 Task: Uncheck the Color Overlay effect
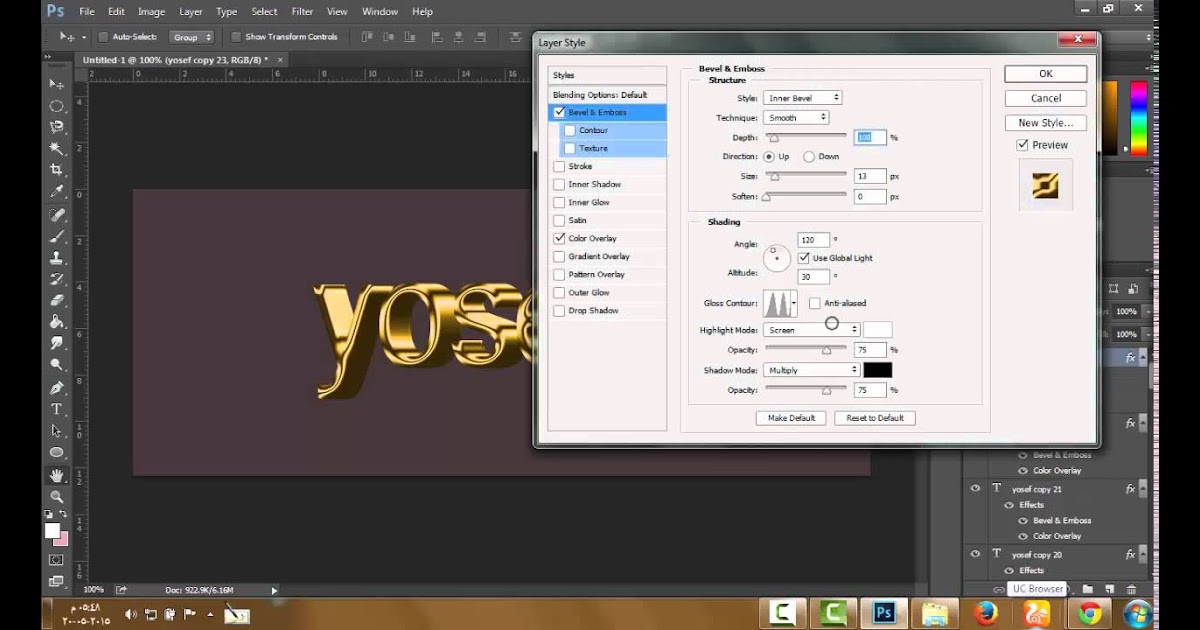point(559,238)
